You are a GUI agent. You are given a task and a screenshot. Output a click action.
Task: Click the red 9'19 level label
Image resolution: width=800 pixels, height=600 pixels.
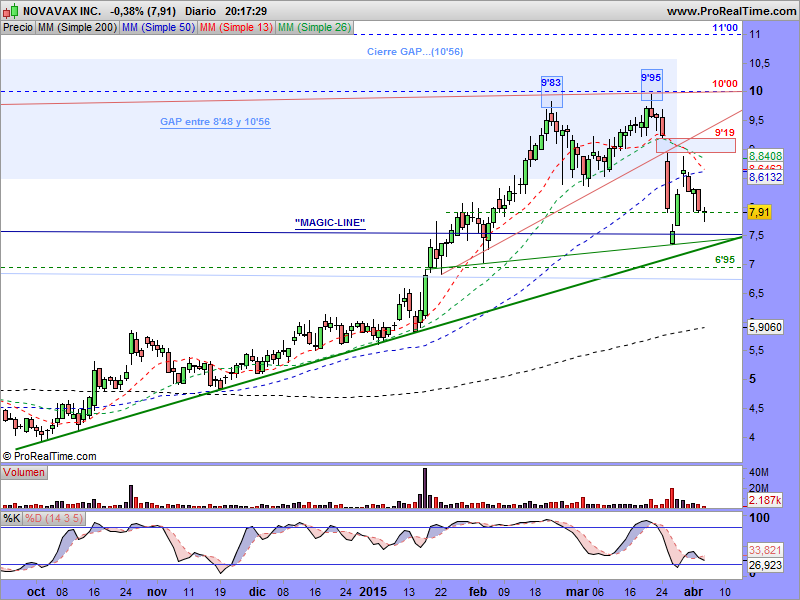click(x=724, y=133)
